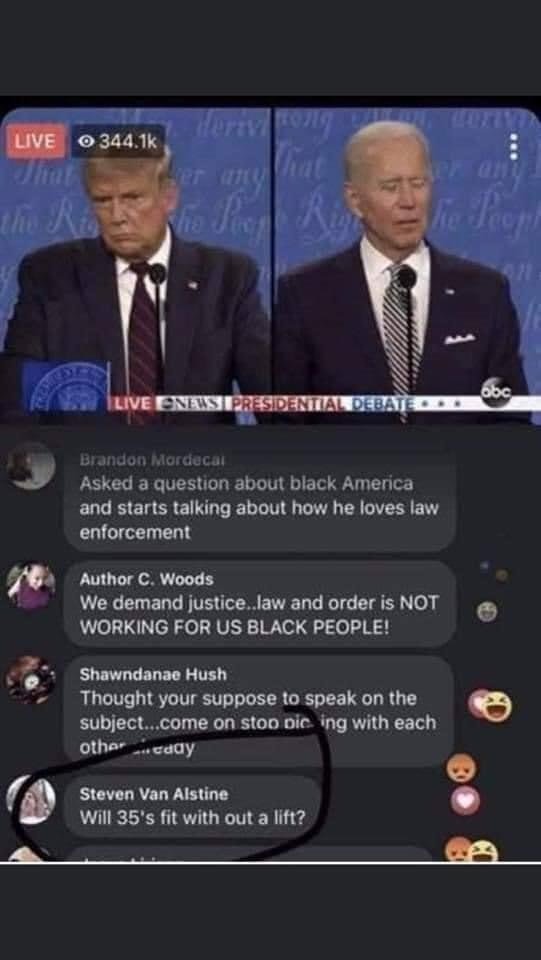Click the name Shawndanae Hush
This screenshot has height=960, width=541.
[x=154, y=674]
